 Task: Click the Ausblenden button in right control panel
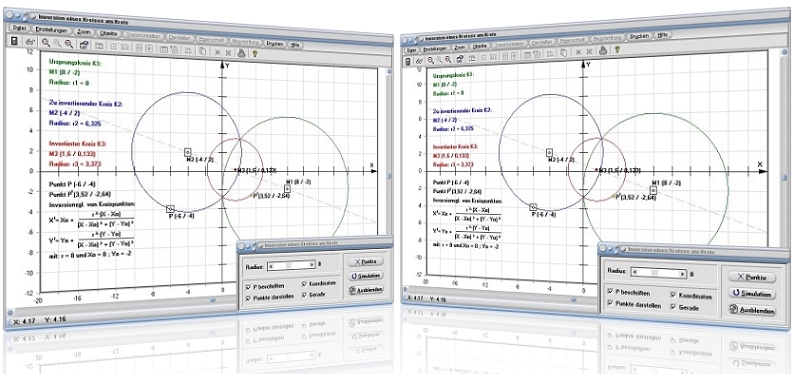(752, 310)
